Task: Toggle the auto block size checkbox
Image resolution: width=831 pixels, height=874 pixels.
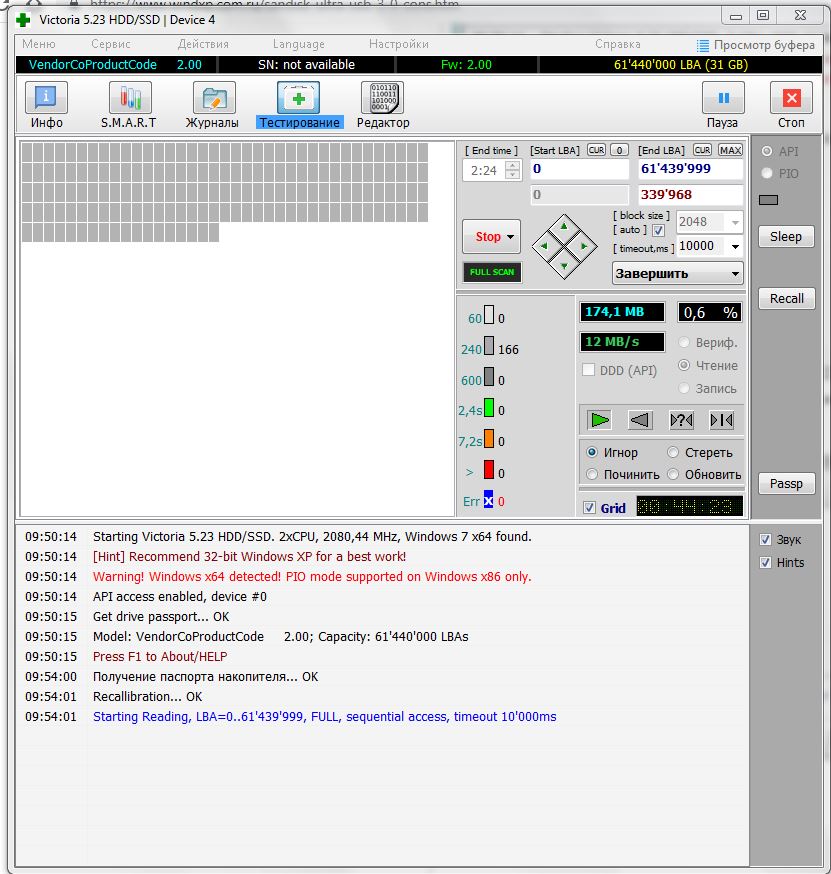Action: coord(658,230)
